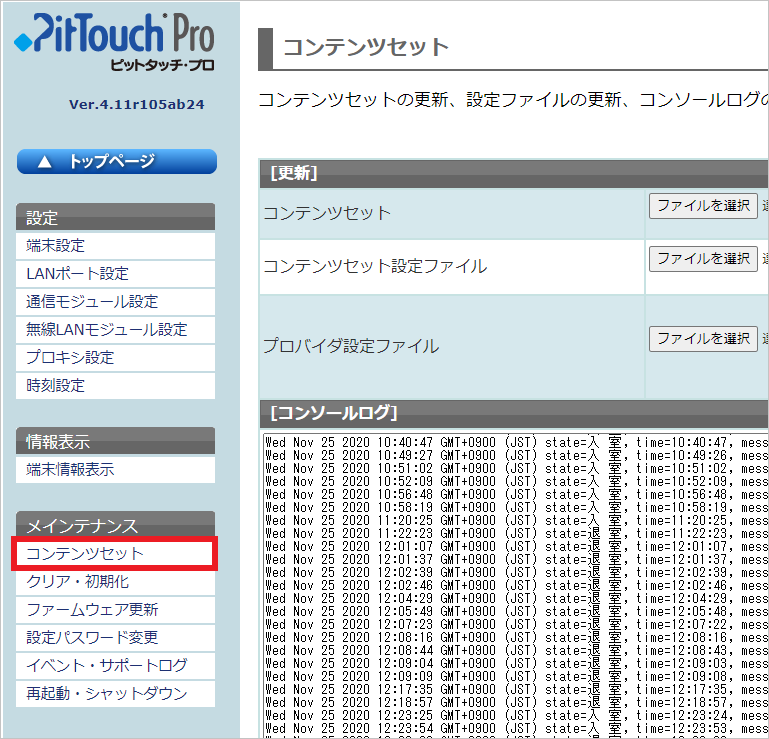Open ファームウェア更新 page
This screenshot has width=769, height=739.
[x=92, y=610]
